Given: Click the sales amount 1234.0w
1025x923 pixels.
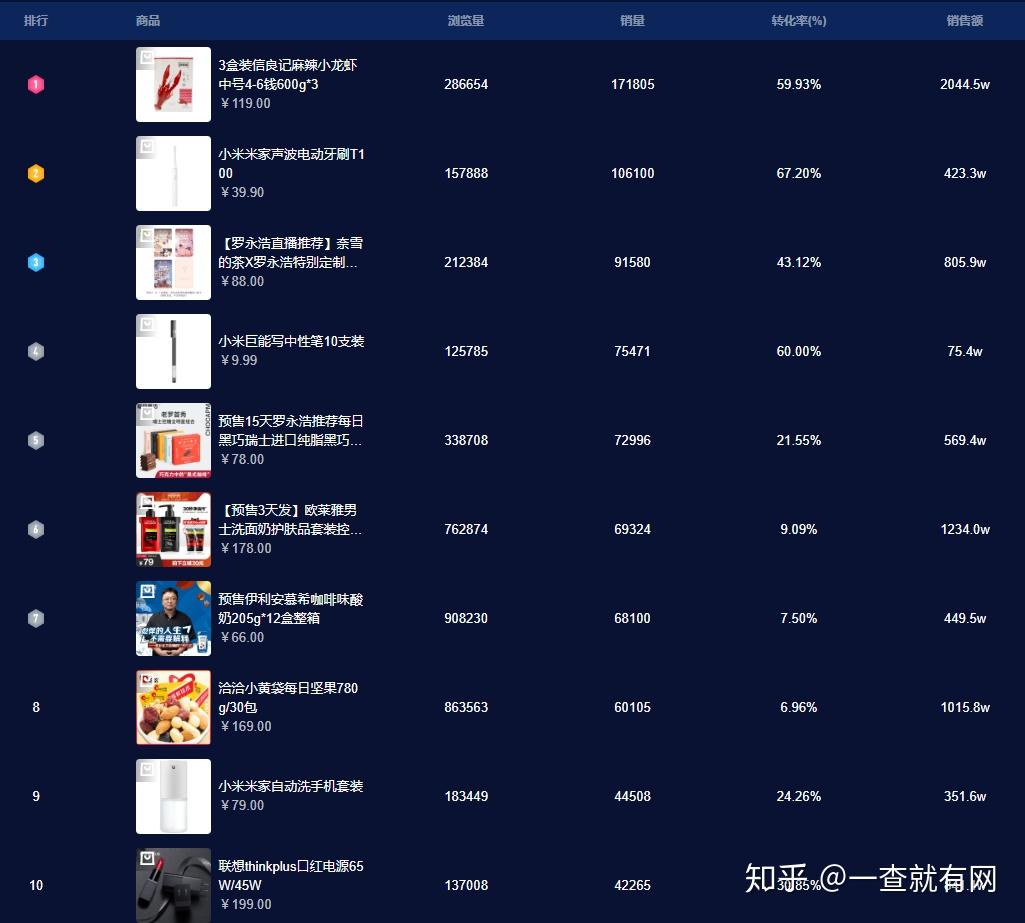Looking at the screenshot, I should 965,529.
